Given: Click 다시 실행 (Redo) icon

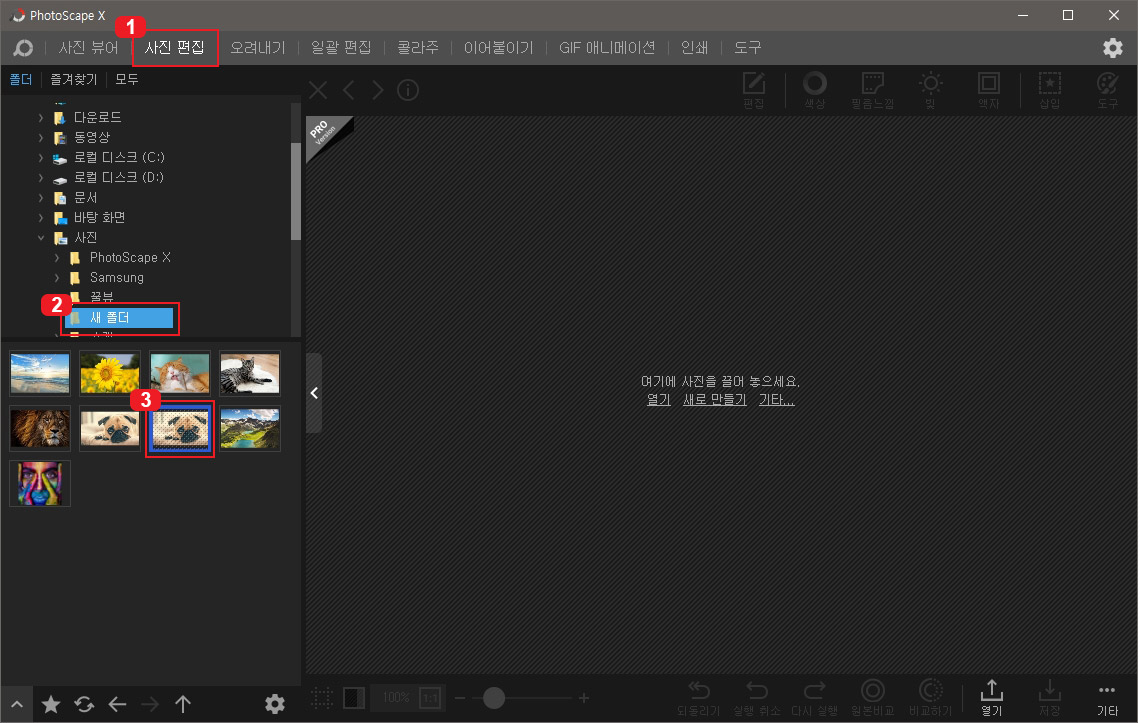Looking at the screenshot, I should (x=814, y=698).
